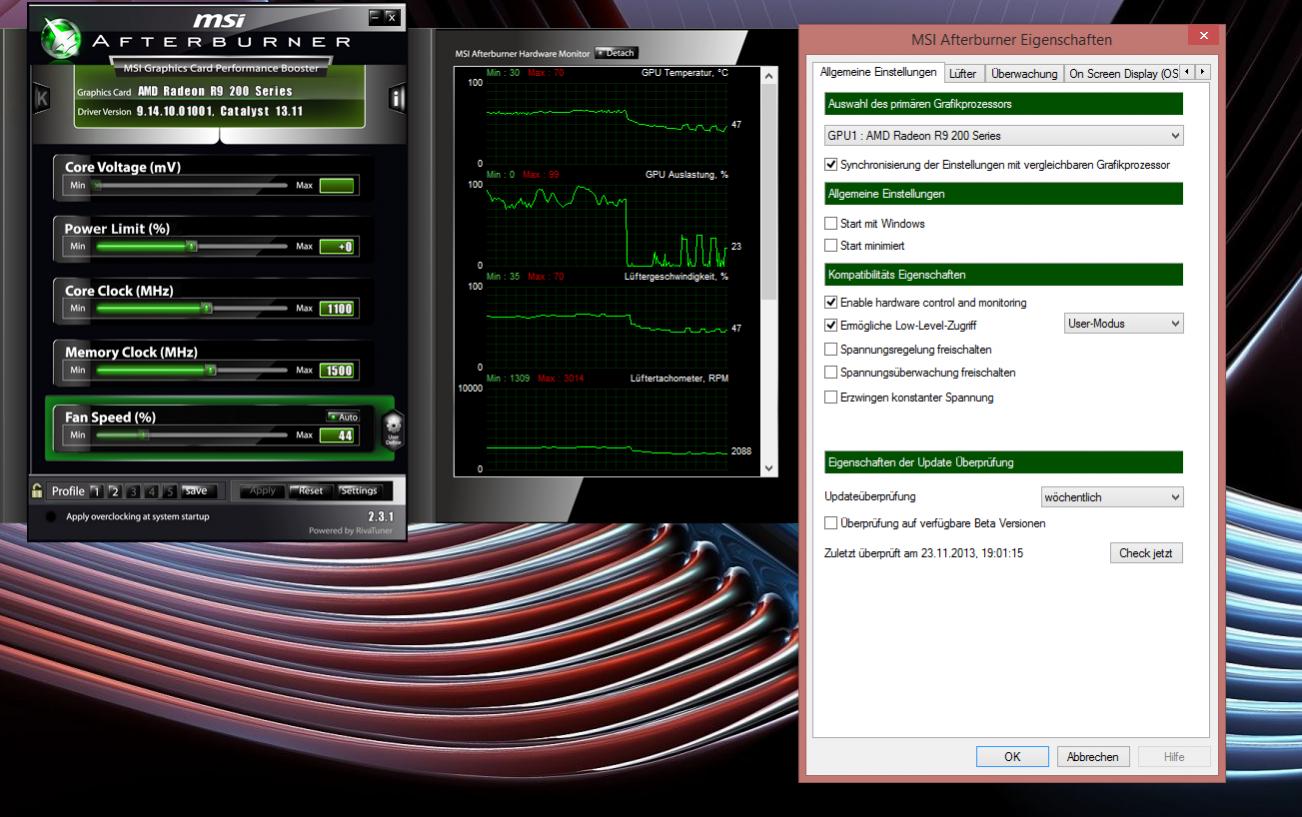Screen dimensions: 1302x817
Task: Click the User Define fan icon
Action: coord(393,429)
